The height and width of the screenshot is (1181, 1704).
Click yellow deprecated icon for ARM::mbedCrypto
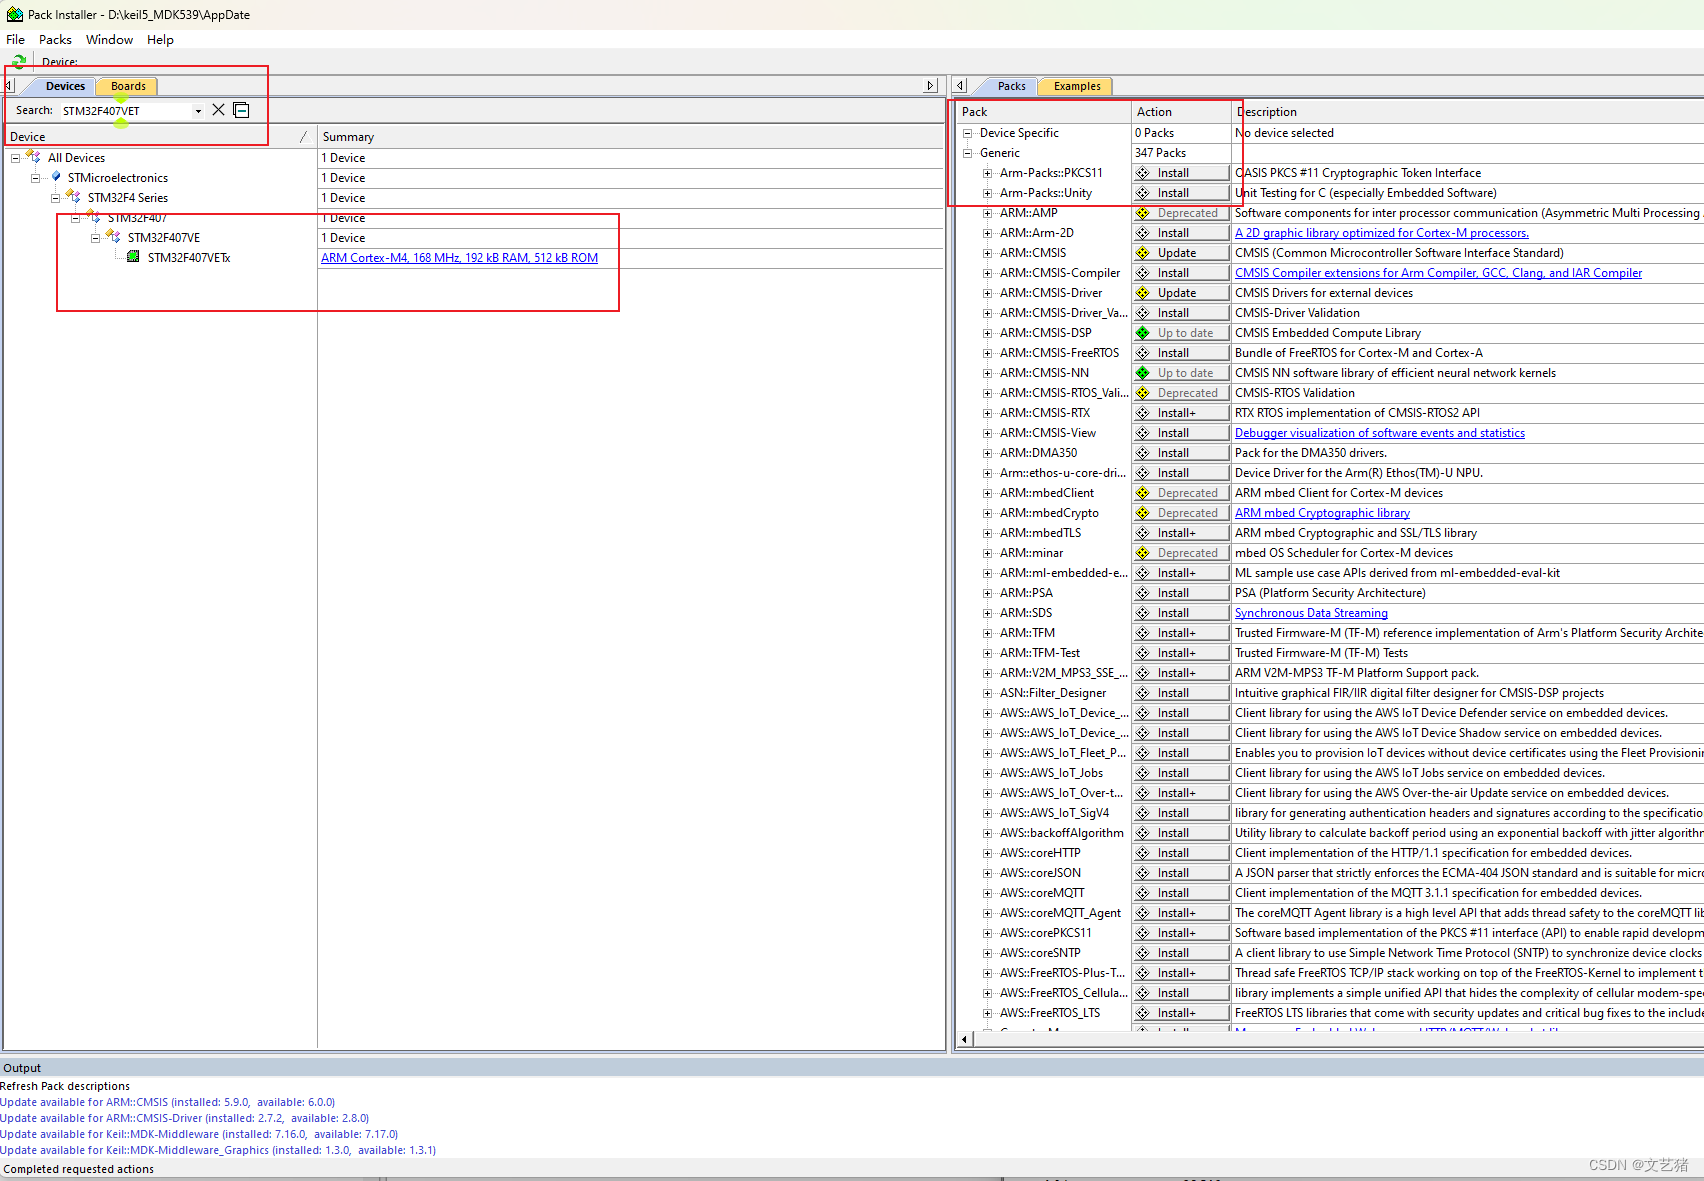click(1143, 513)
